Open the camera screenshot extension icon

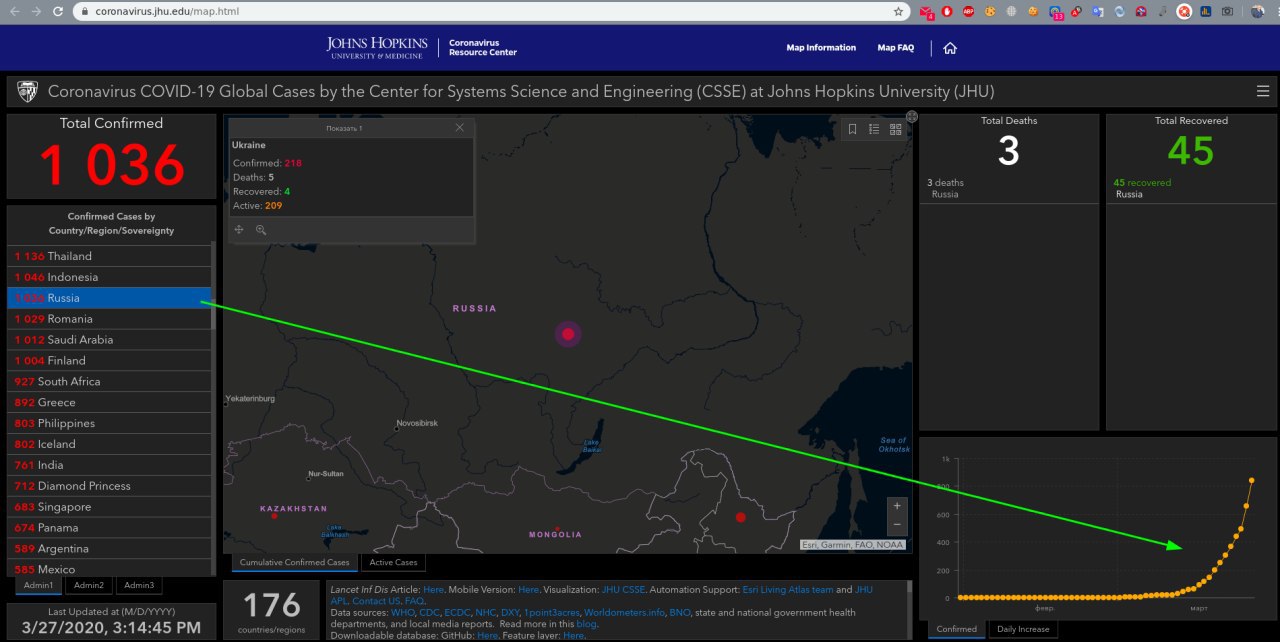1227,12
